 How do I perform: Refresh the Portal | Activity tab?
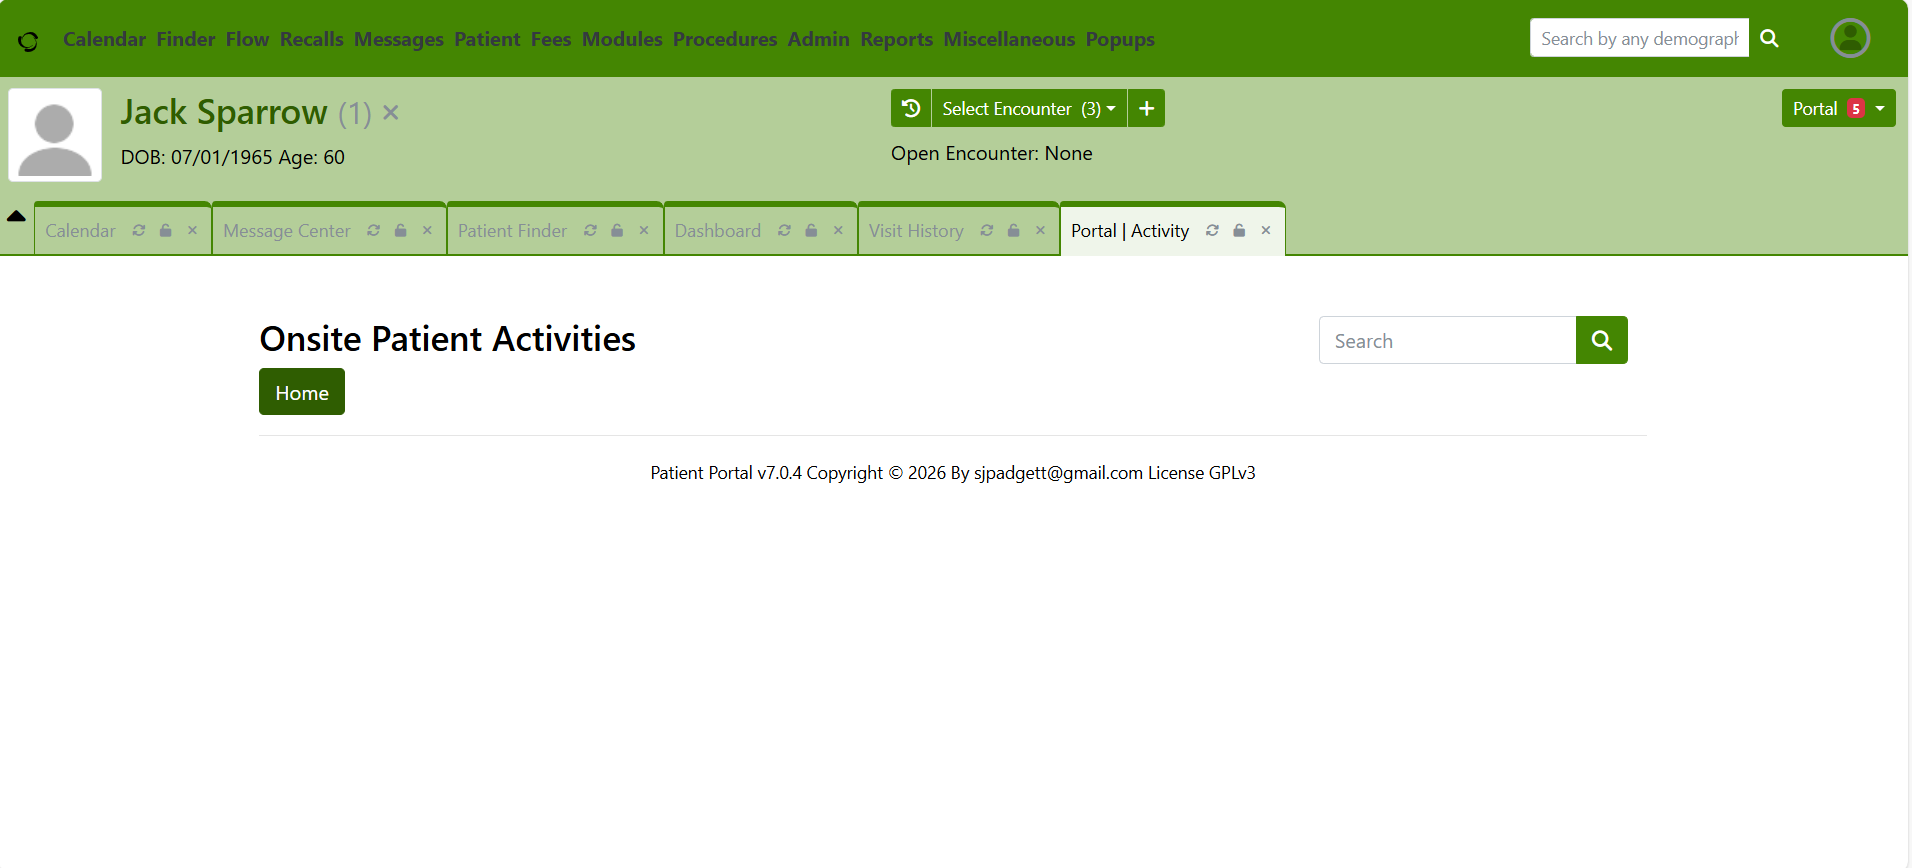click(x=1212, y=231)
